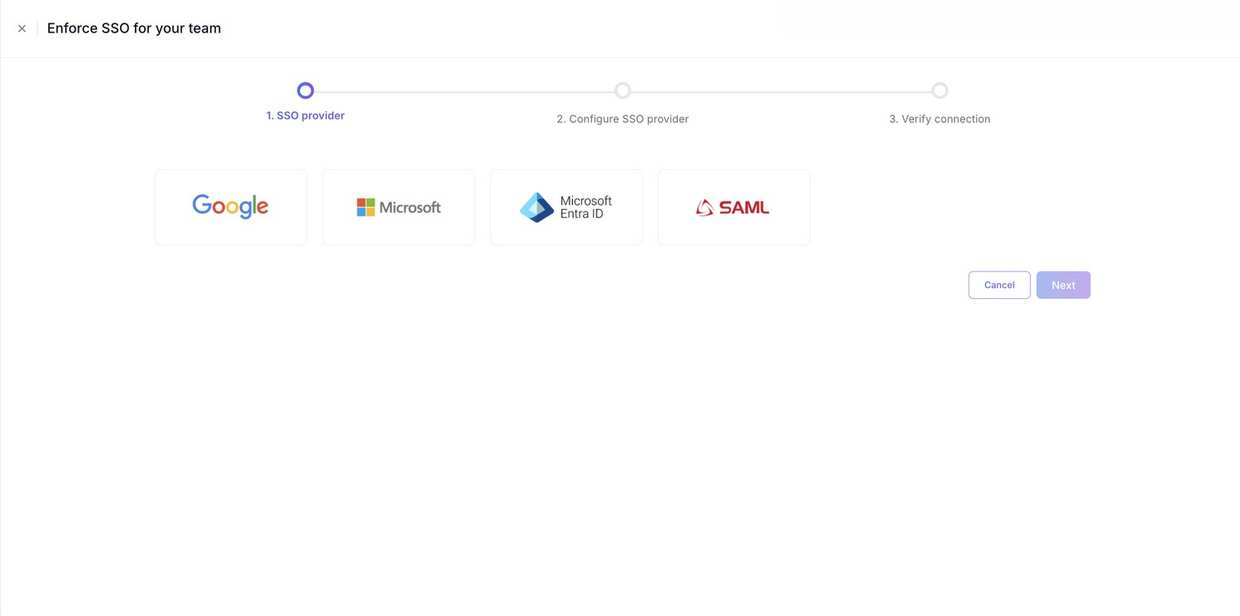Go to step 1 SSO provider circle
Viewport: 1240px width, 616px height.
(306, 91)
